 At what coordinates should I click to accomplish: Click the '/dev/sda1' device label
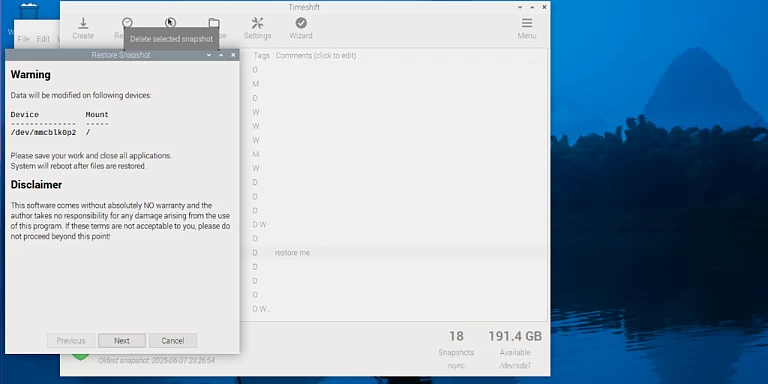[x=515, y=366]
